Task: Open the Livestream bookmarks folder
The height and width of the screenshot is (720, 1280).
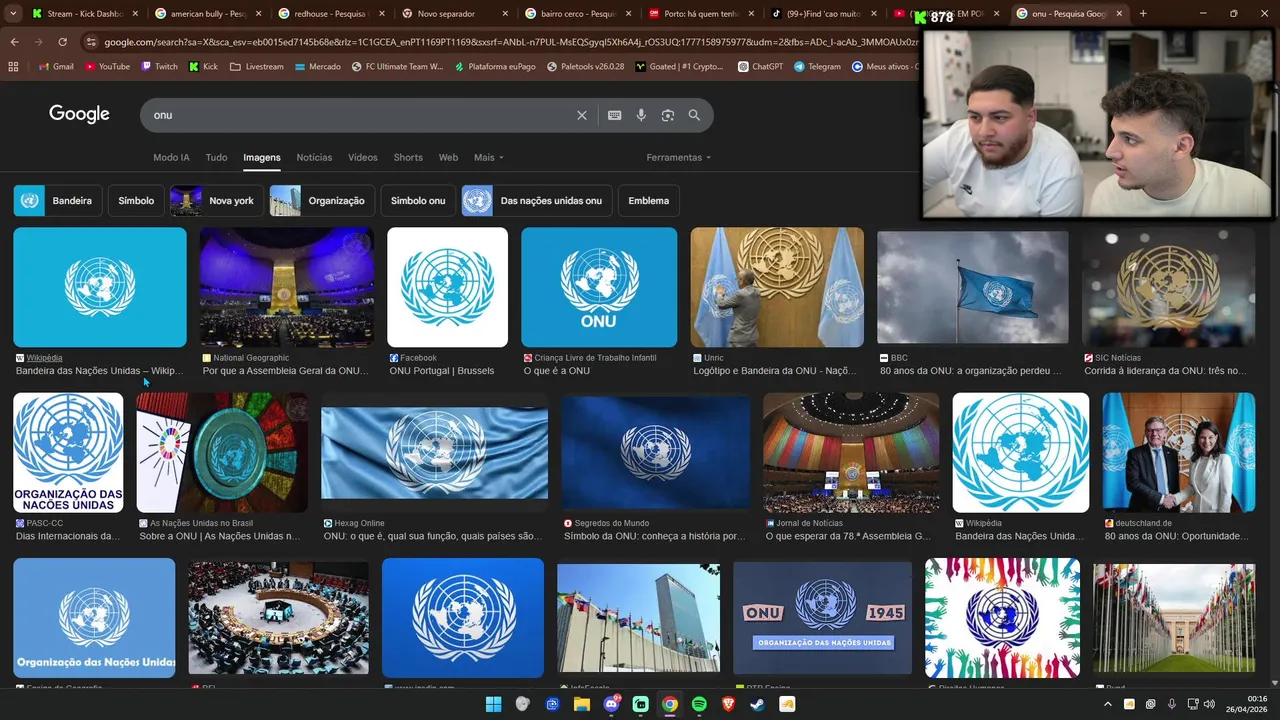Action: (256, 67)
